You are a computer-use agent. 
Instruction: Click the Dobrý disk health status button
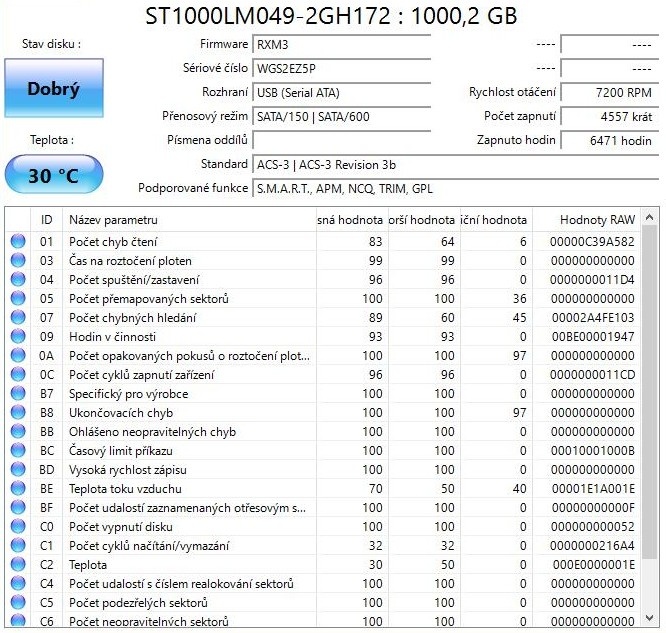pyautogui.click(x=54, y=88)
